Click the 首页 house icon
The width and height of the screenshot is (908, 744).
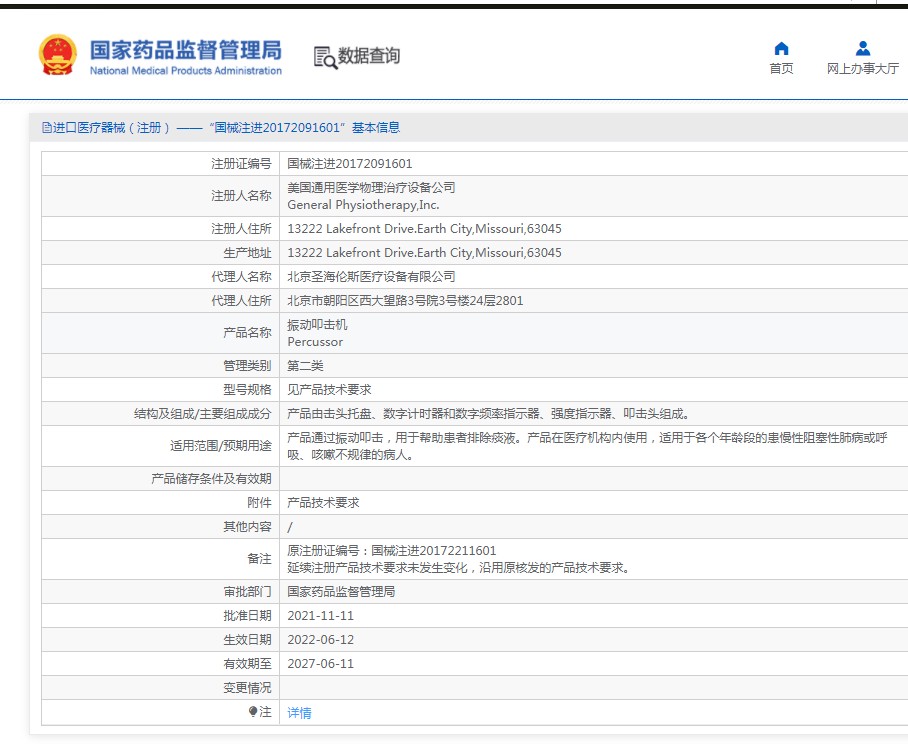[782, 48]
